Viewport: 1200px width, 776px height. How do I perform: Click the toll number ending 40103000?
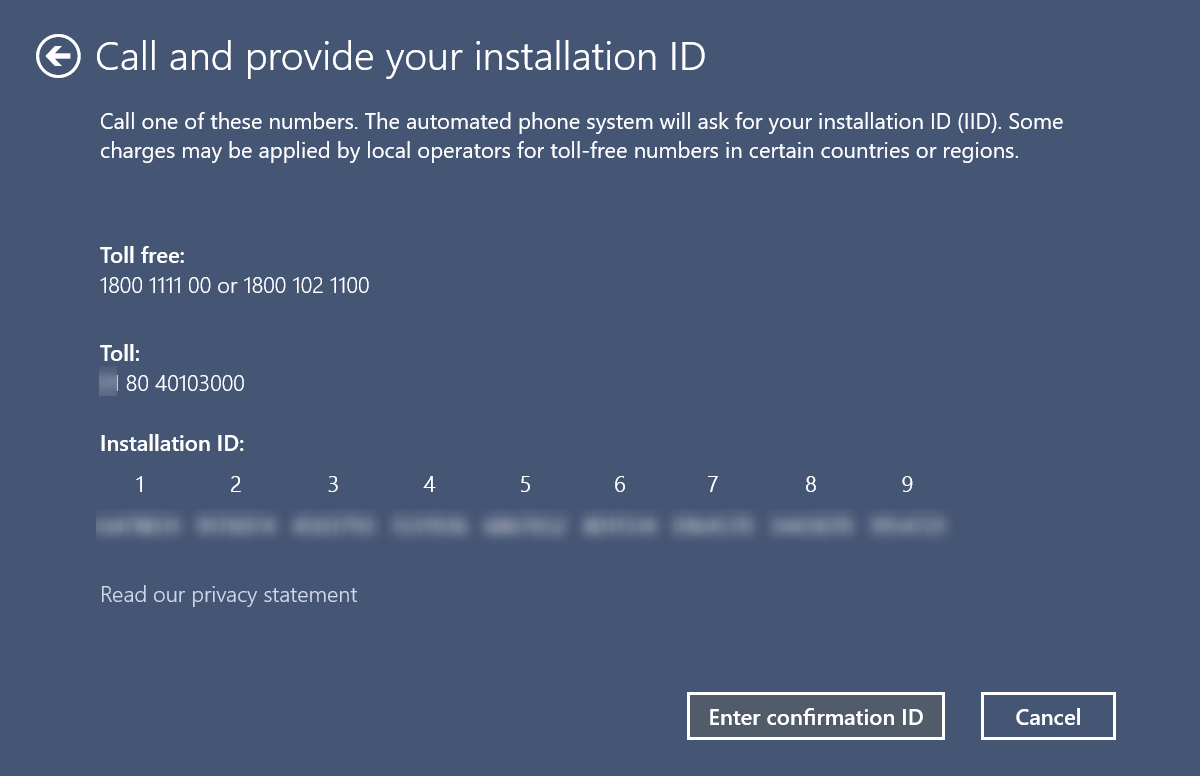pos(185,384)
